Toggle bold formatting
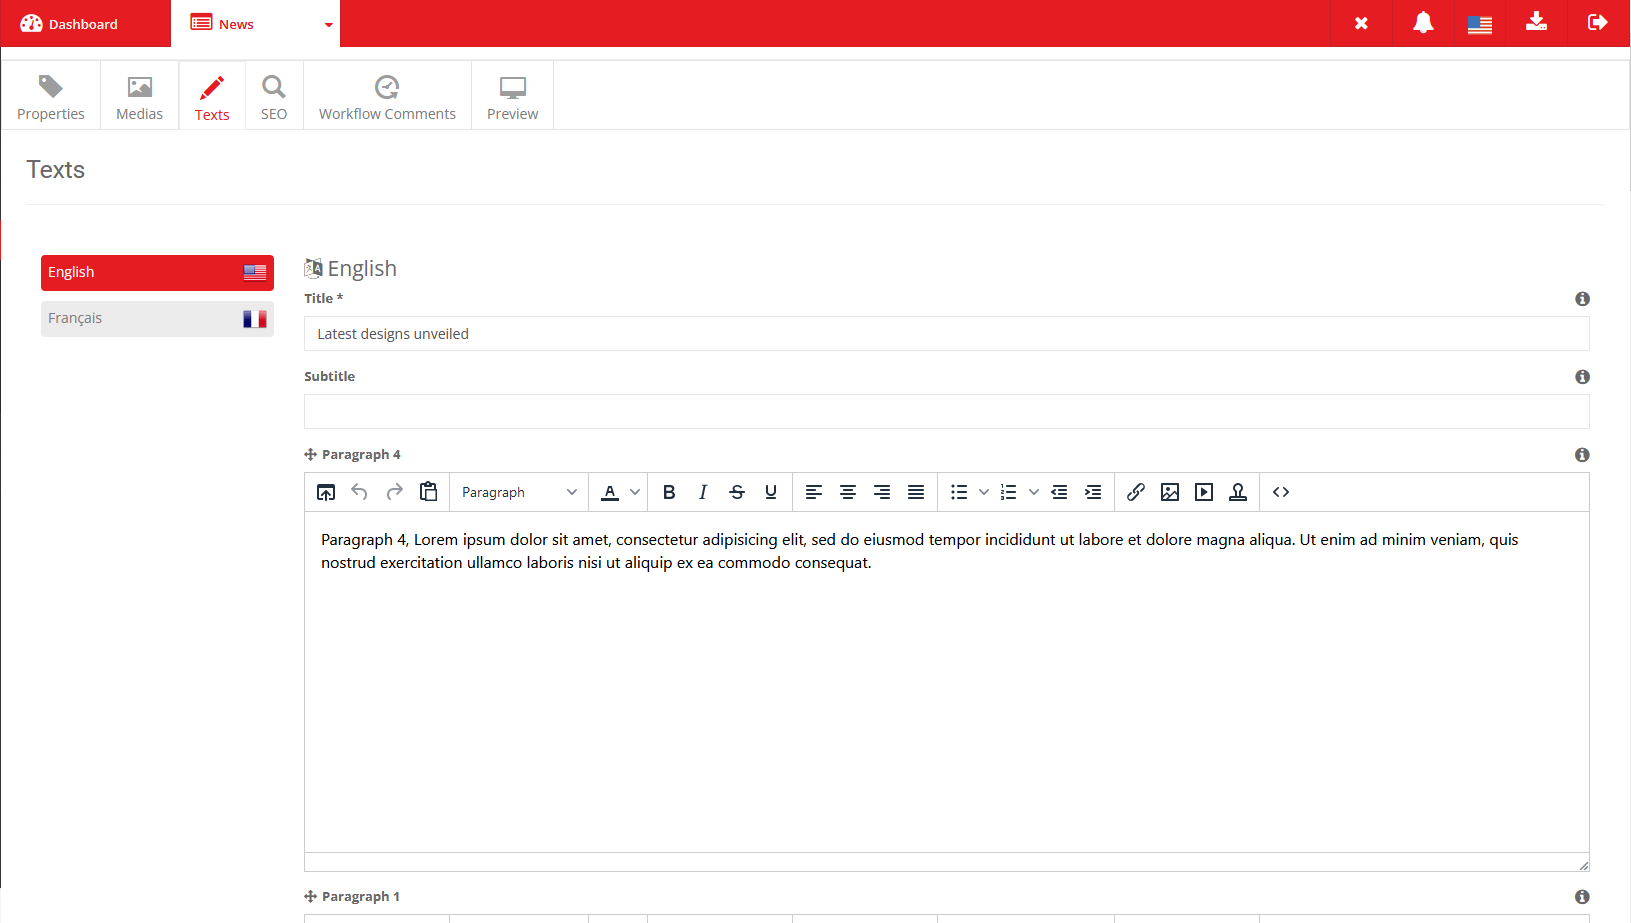 pos(669,492)
